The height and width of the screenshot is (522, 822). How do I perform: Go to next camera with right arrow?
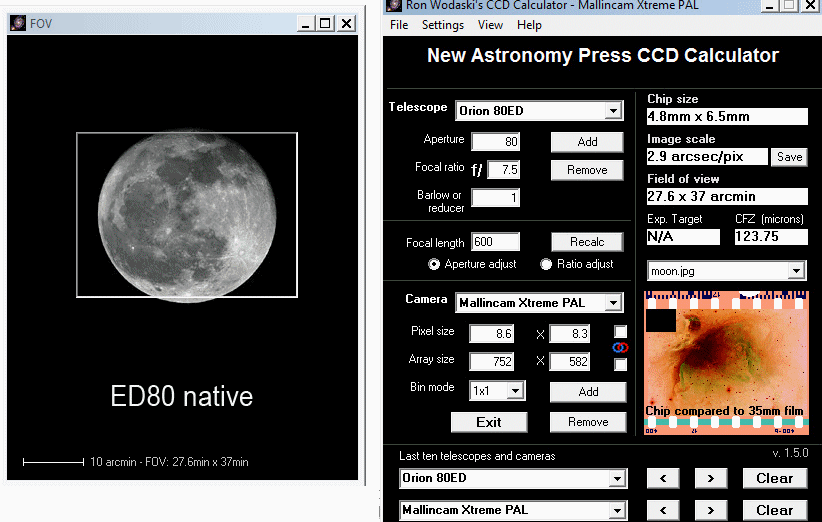[x=710, y=510]
